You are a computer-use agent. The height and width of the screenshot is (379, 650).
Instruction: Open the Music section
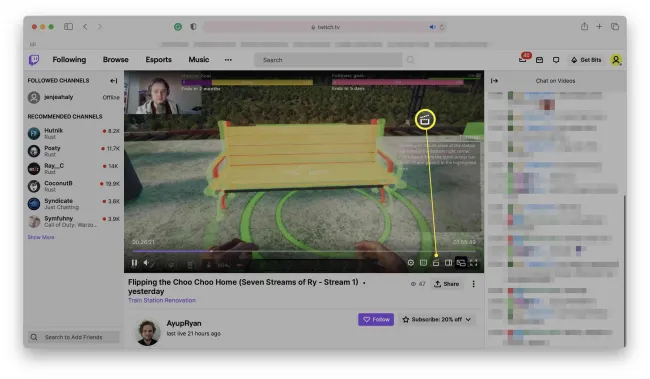(199, 60)
